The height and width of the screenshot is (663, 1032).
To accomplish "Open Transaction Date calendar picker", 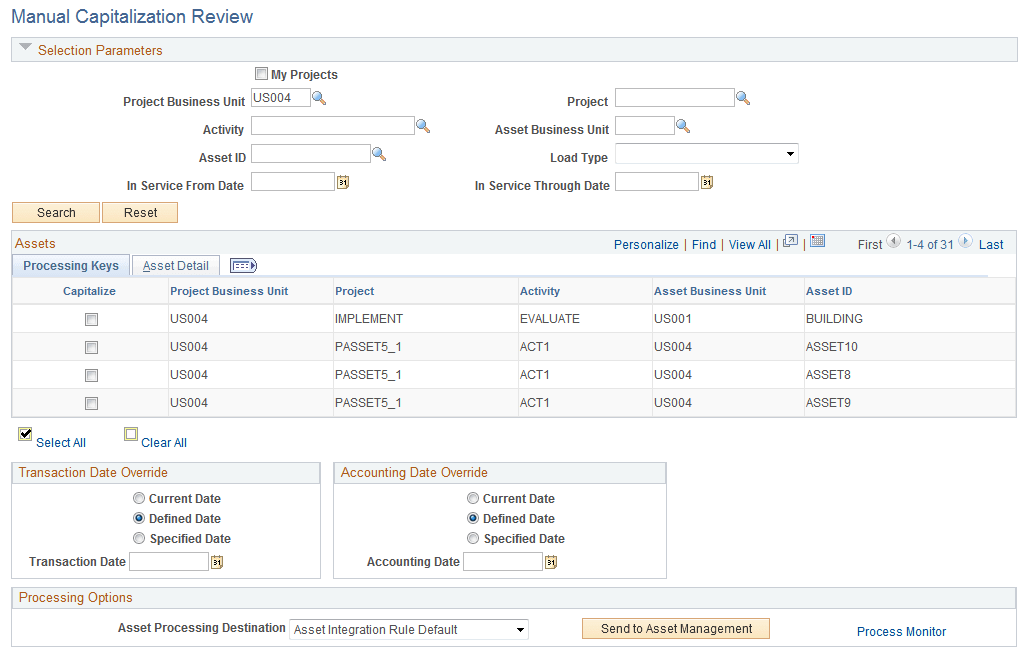I will [217, 562].
